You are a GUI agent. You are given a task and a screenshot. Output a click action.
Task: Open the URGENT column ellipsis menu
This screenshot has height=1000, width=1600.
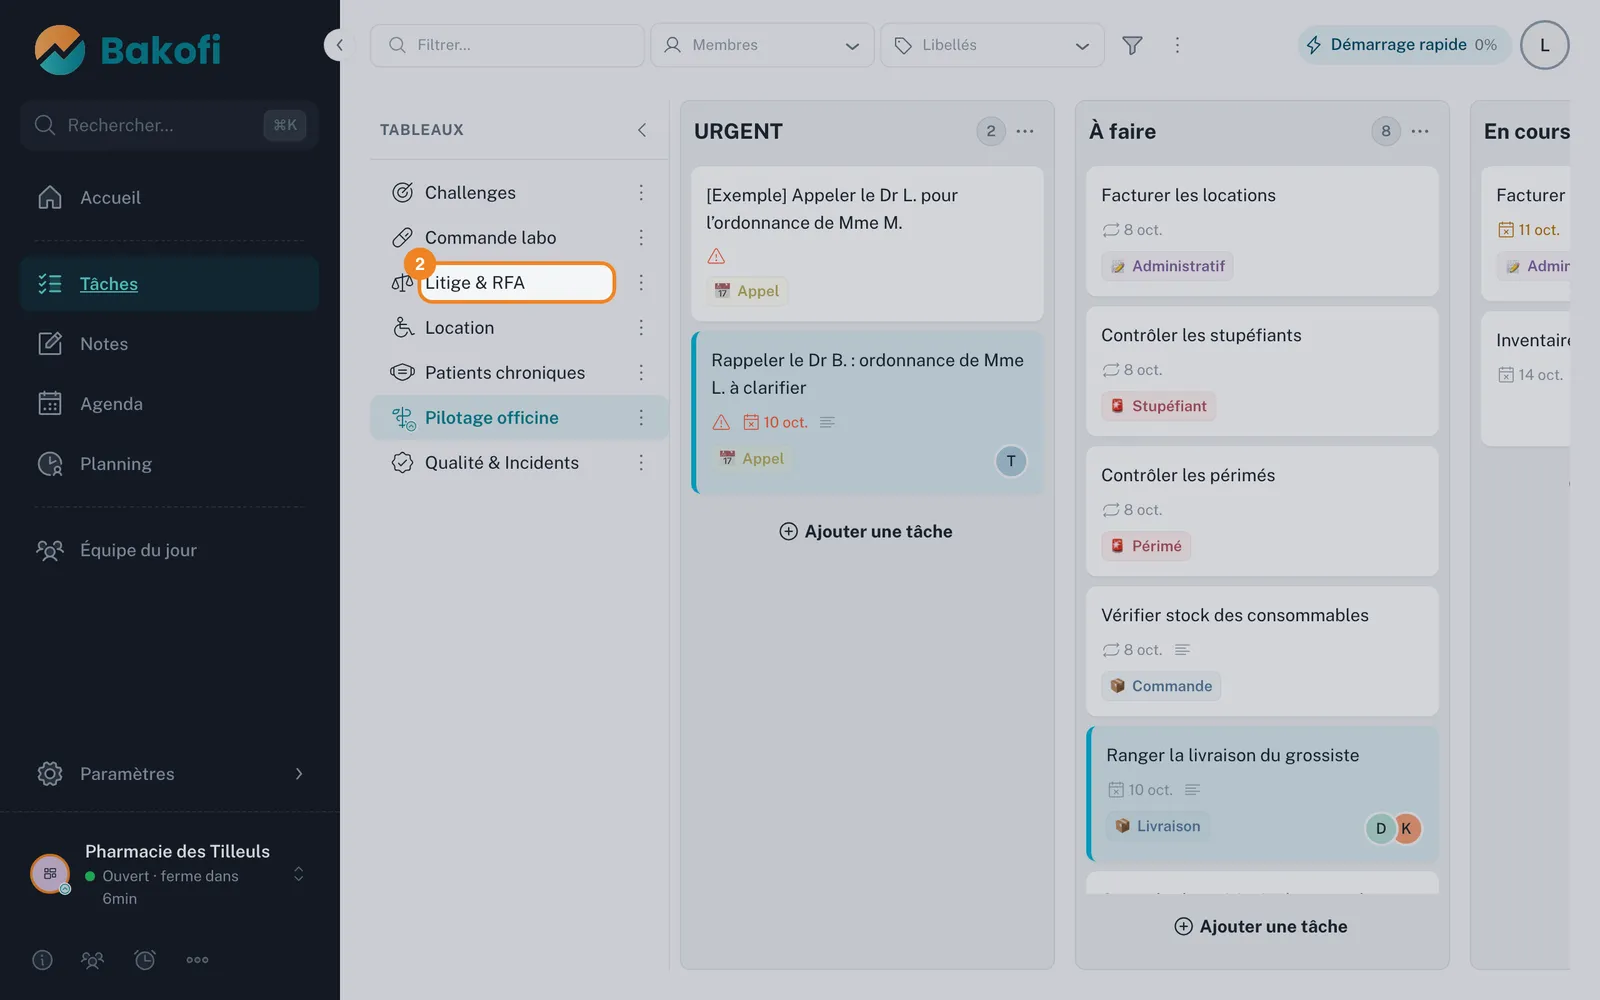pos(1025,131)
